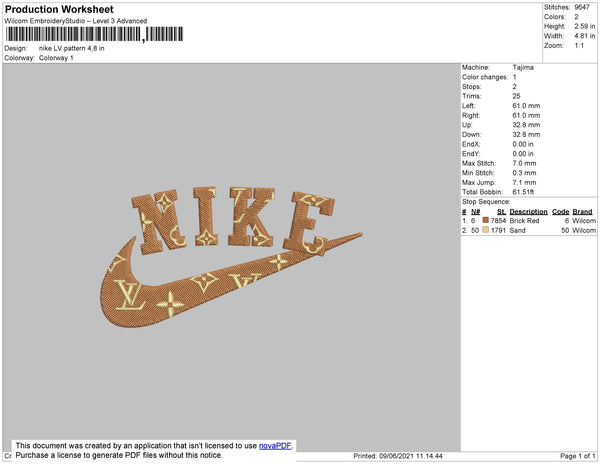Click the barcode under the worksheet title
The image size is (600, 464).
click(x=94, y=34)
